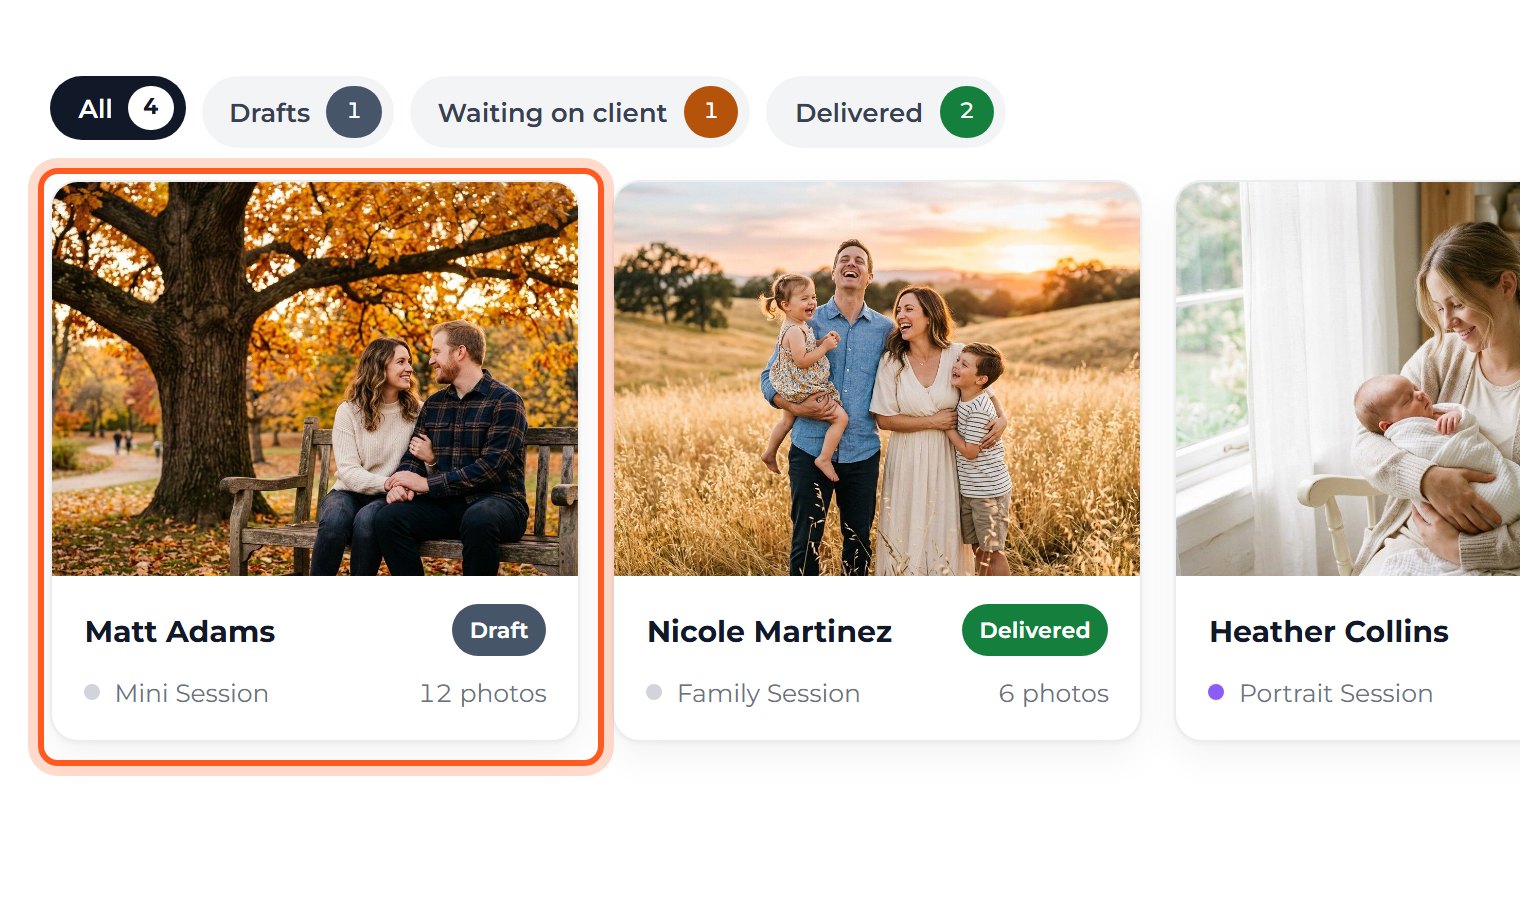Click the Draft status pill

[499, 630]
